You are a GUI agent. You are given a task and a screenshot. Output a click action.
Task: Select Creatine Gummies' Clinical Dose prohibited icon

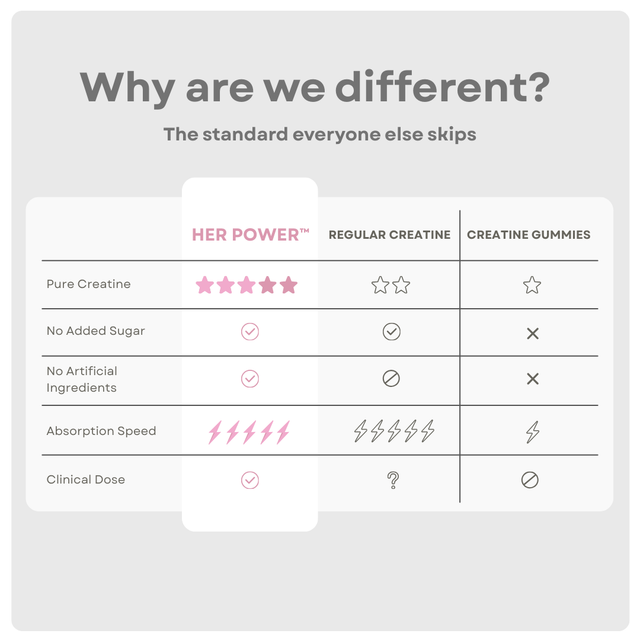point(530,480)
